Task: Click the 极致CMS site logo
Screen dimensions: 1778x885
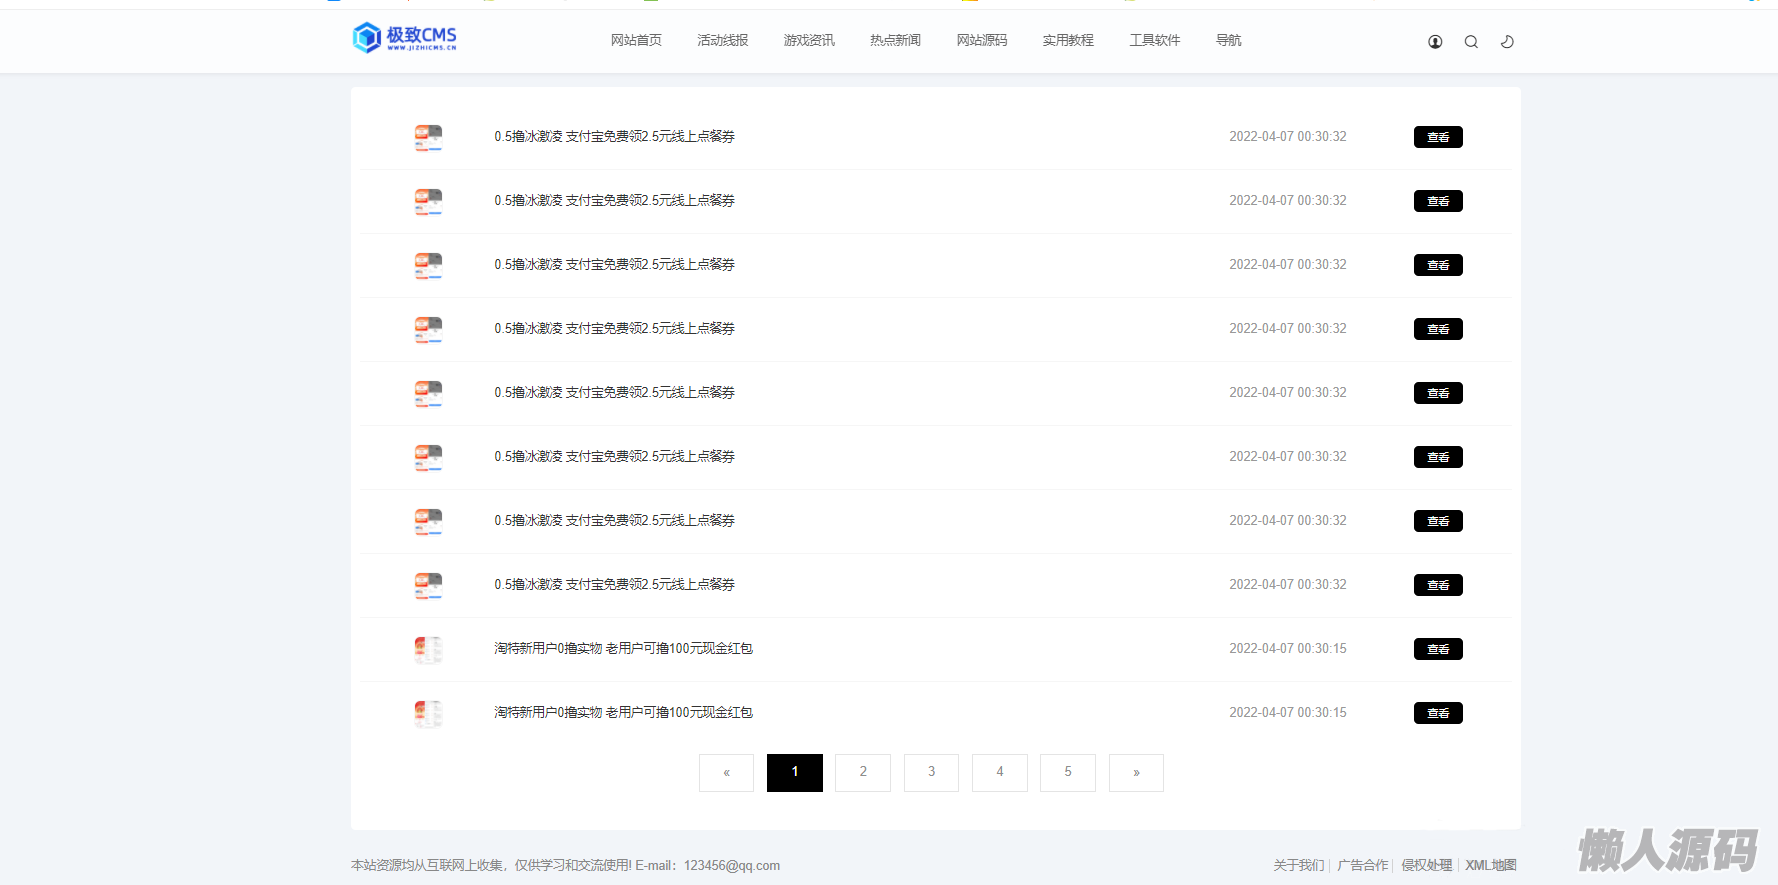Action: (x=405, y=38)
